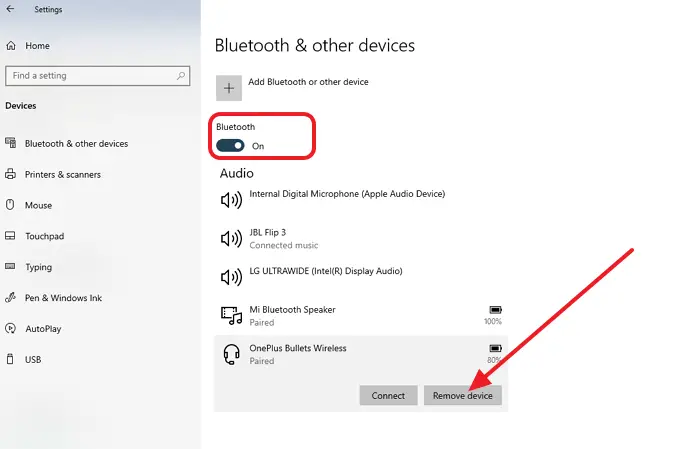Open Pen & Windows Ink settings

click(x=63, y=298)
